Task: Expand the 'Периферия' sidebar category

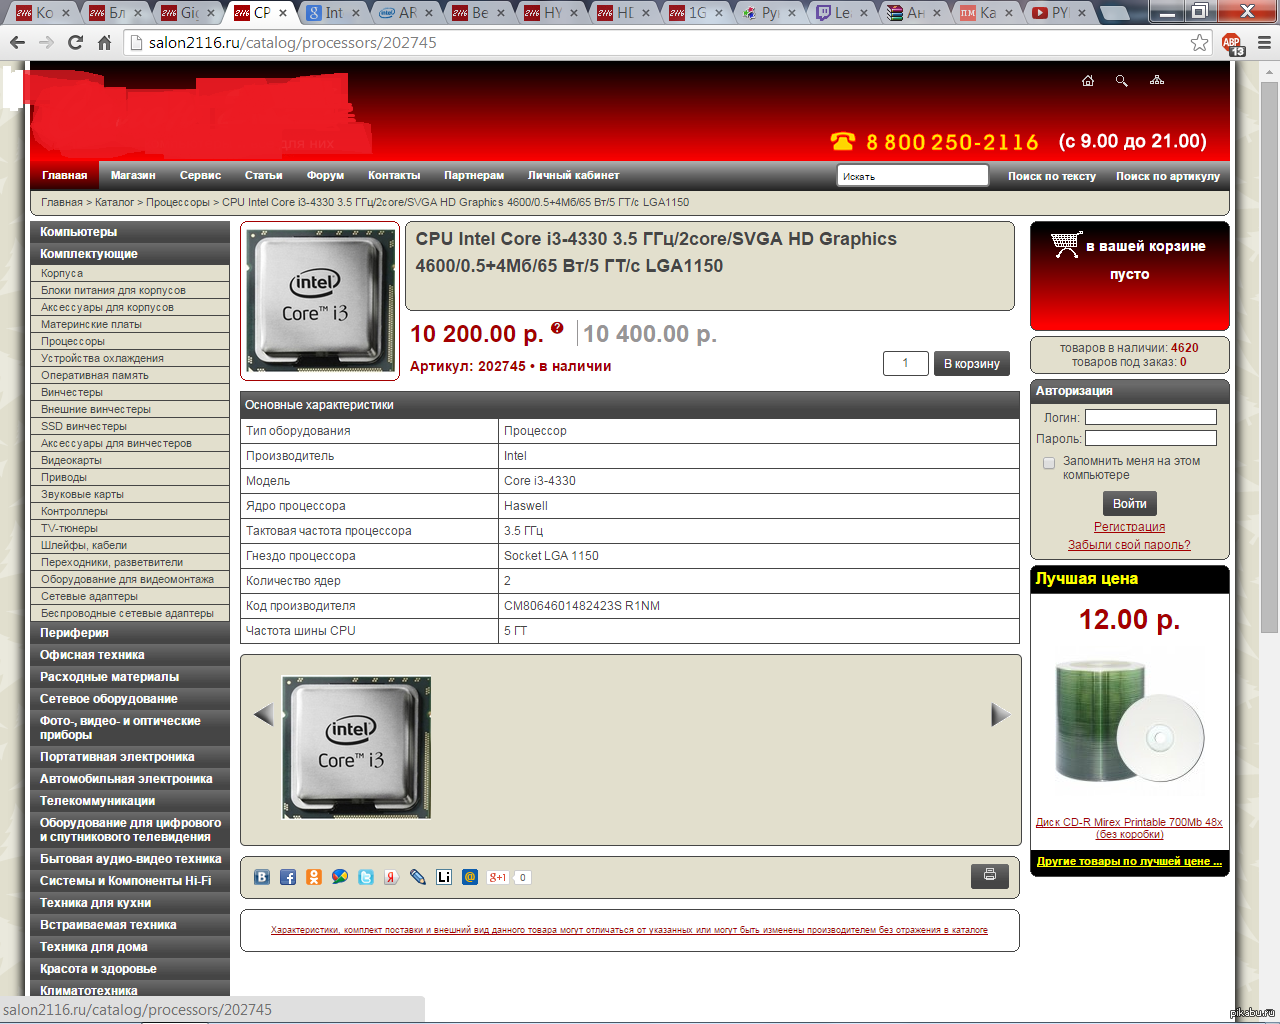Action: pos(75,633)
